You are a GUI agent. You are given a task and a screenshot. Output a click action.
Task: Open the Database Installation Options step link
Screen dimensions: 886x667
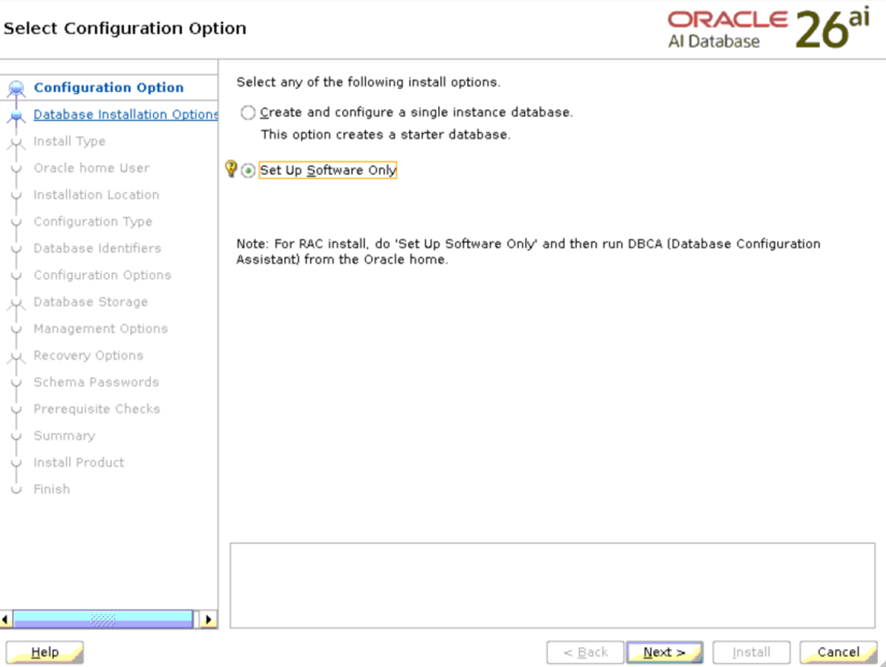coord(125,115)
